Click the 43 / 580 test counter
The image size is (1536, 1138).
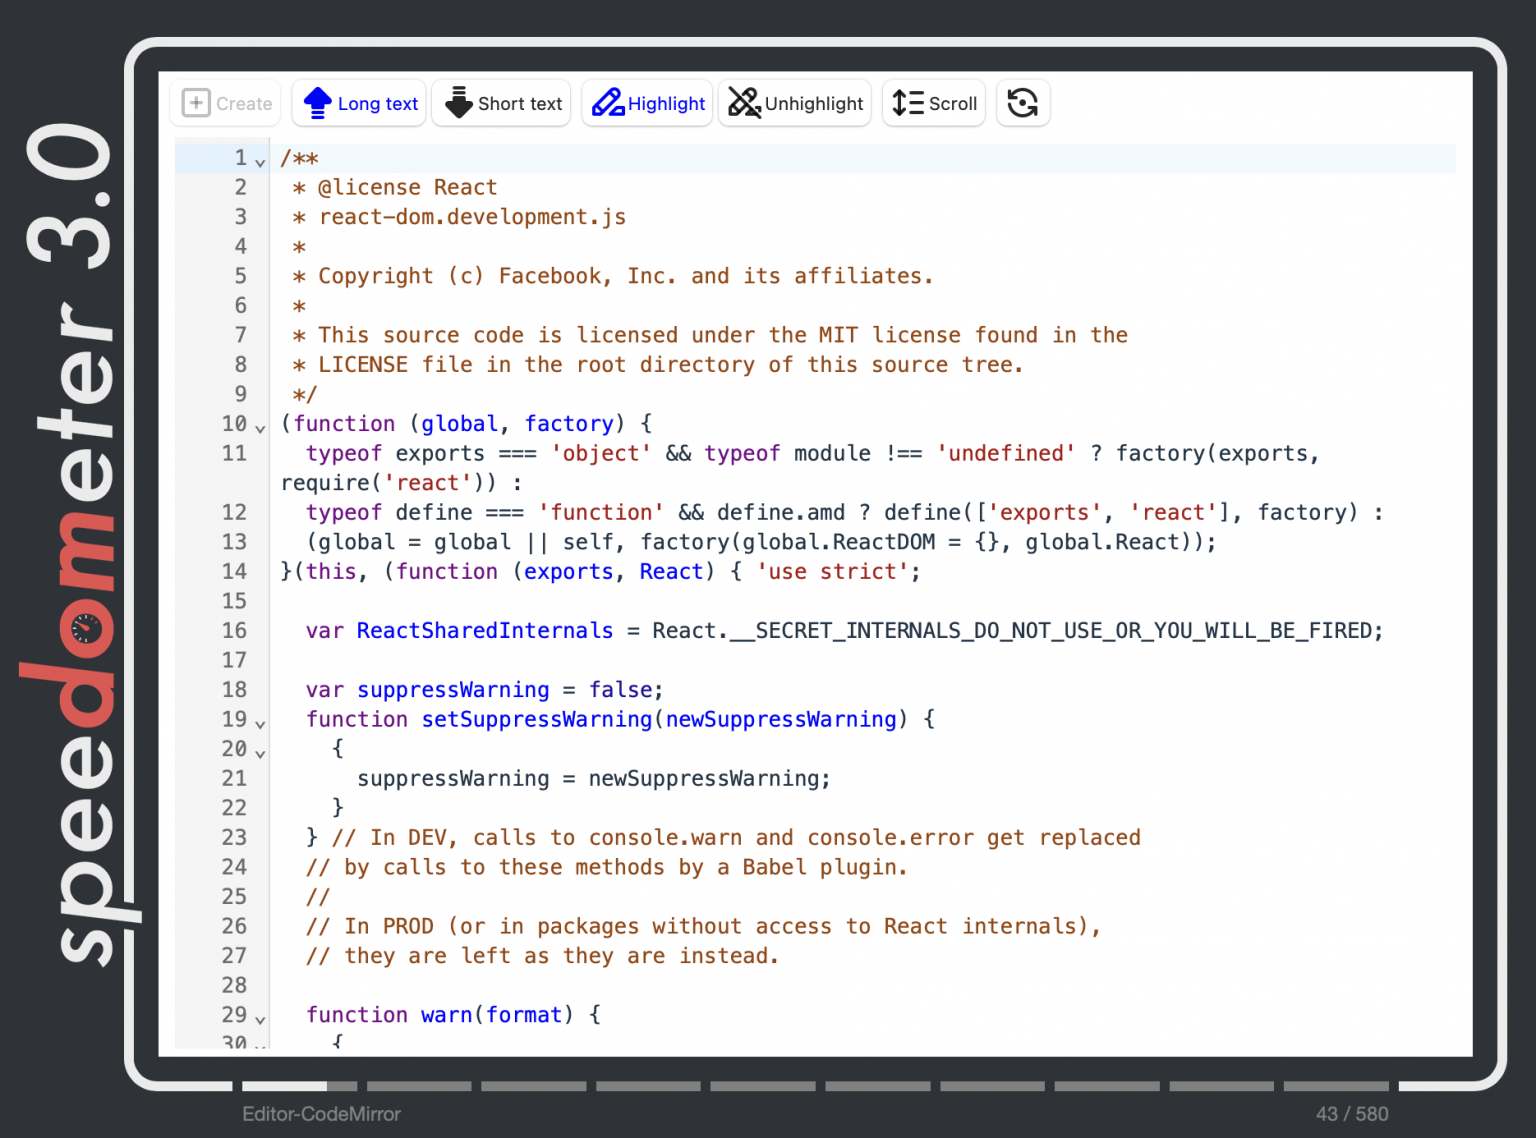(1354, 1113)
